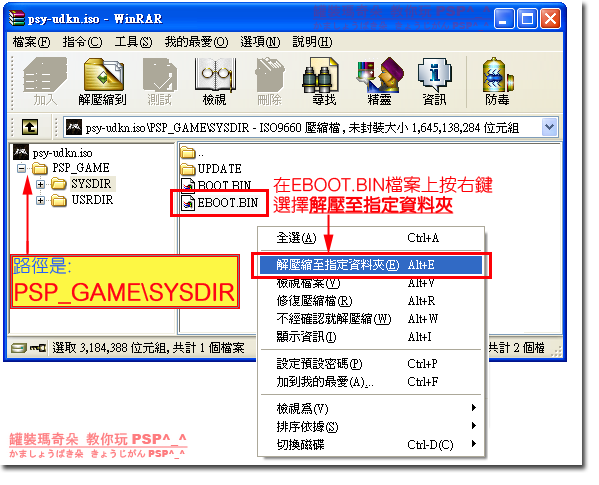Screen dimensions: 599x485
Task: Minimize the WinRAR window
Action: 503,18
